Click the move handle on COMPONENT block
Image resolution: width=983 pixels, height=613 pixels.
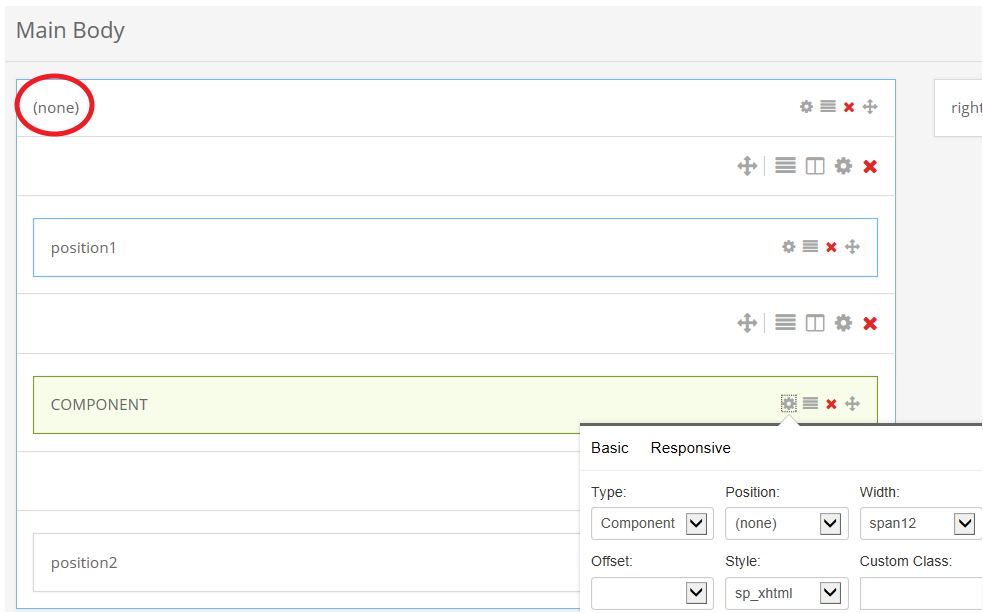click(852, 404)
